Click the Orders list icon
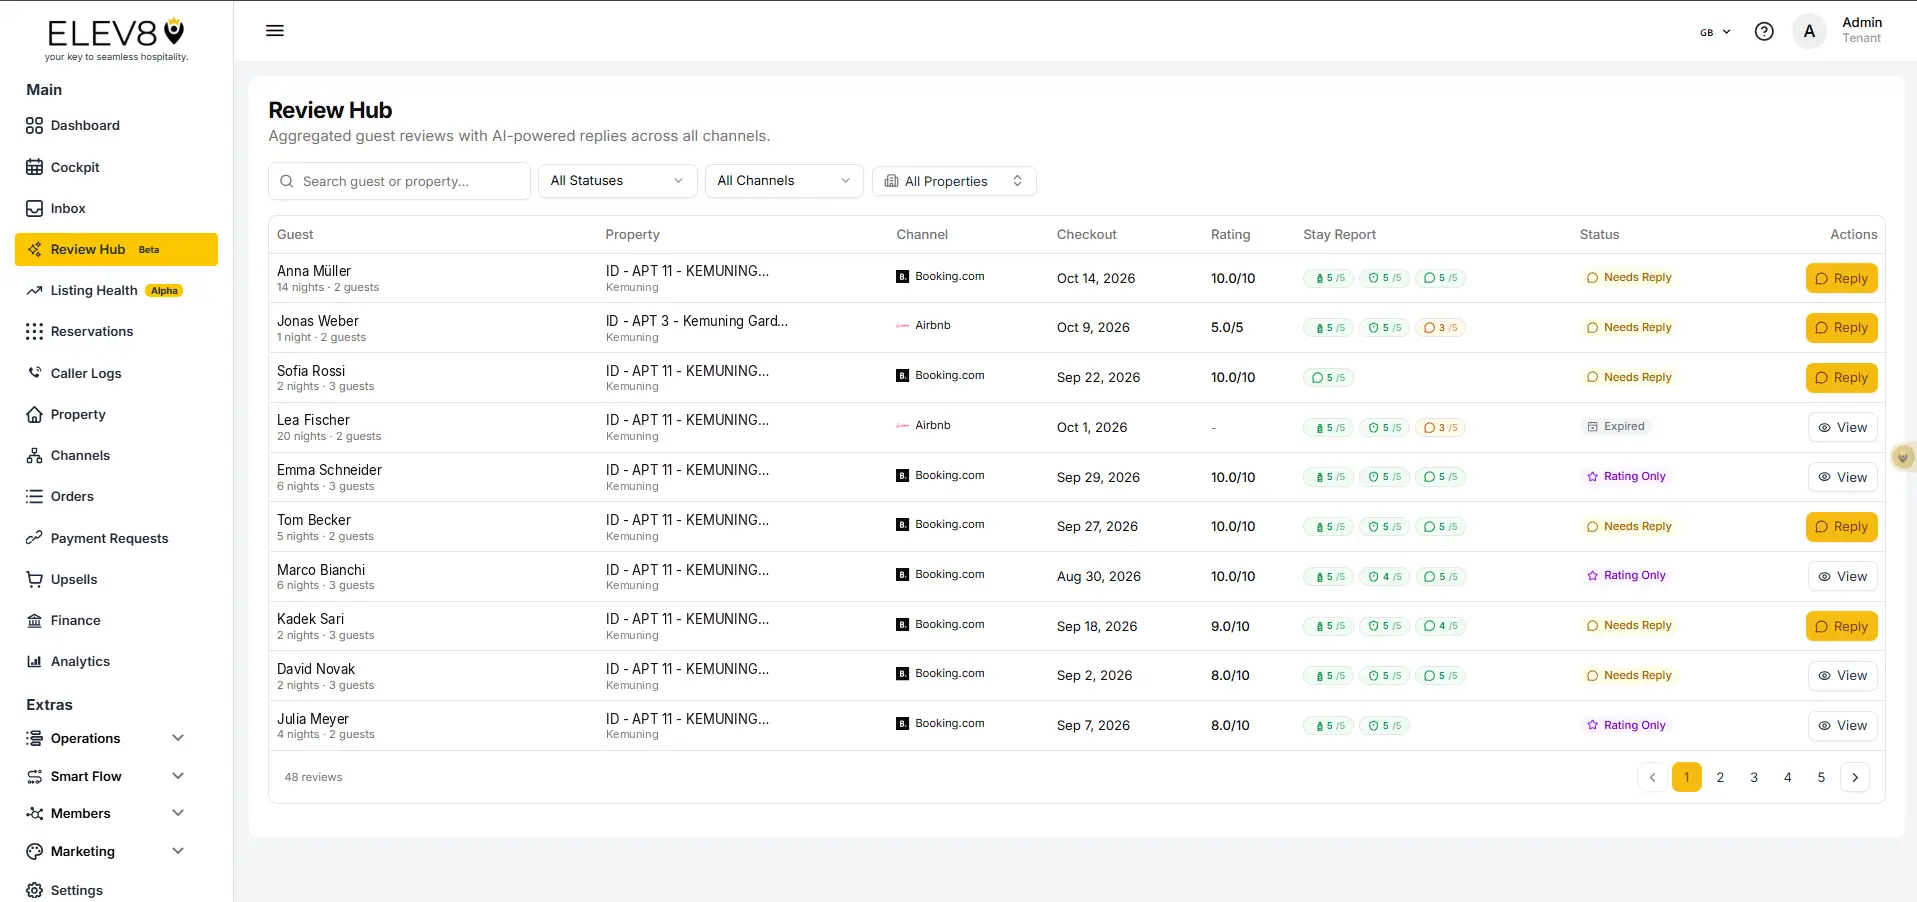 pos(34,496)
